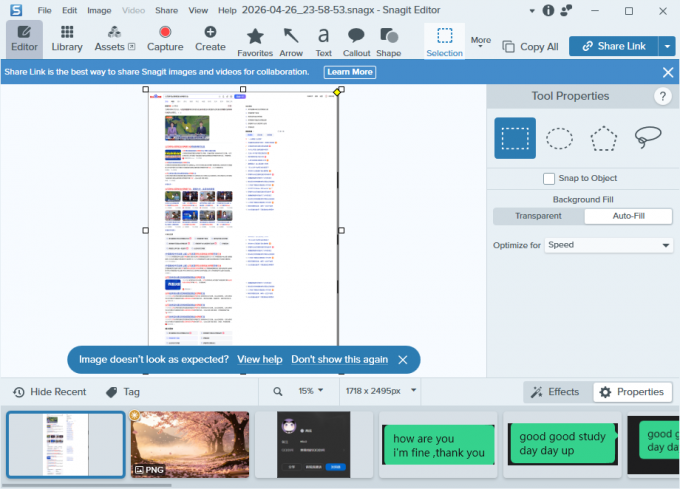Choose the elliptical selection shape

click(559, 138)
